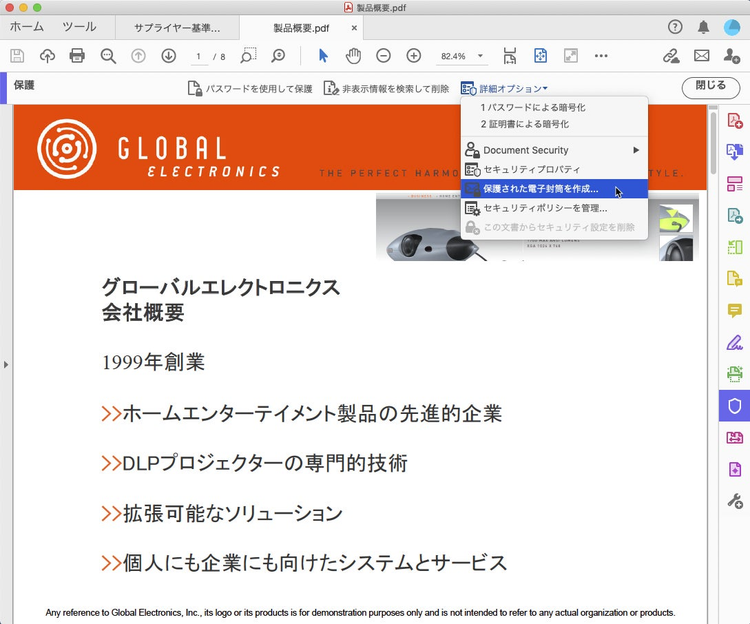Viewport: 750px width, 624px height.
Task: Expand the left navigation pane arrow
Action: 6,364
